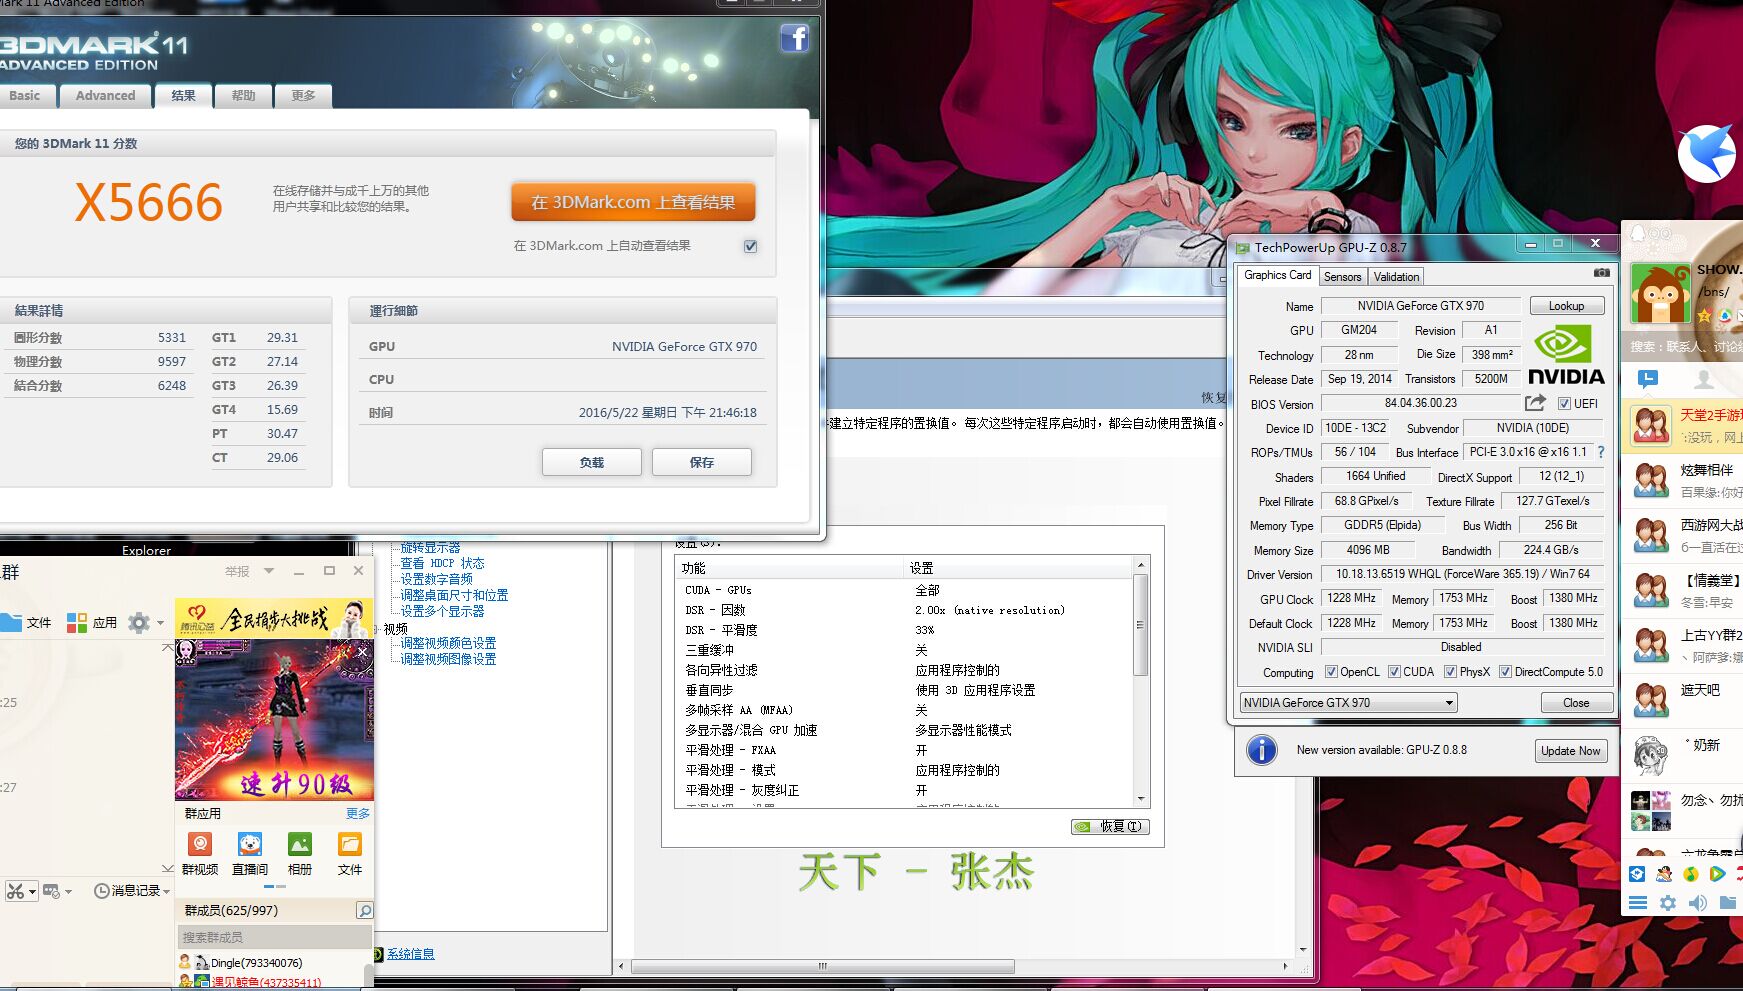The height and width of the screenshot is (991, 1743).
Task: Toggle the PhysX checkbox
Action: point(1450,672)
